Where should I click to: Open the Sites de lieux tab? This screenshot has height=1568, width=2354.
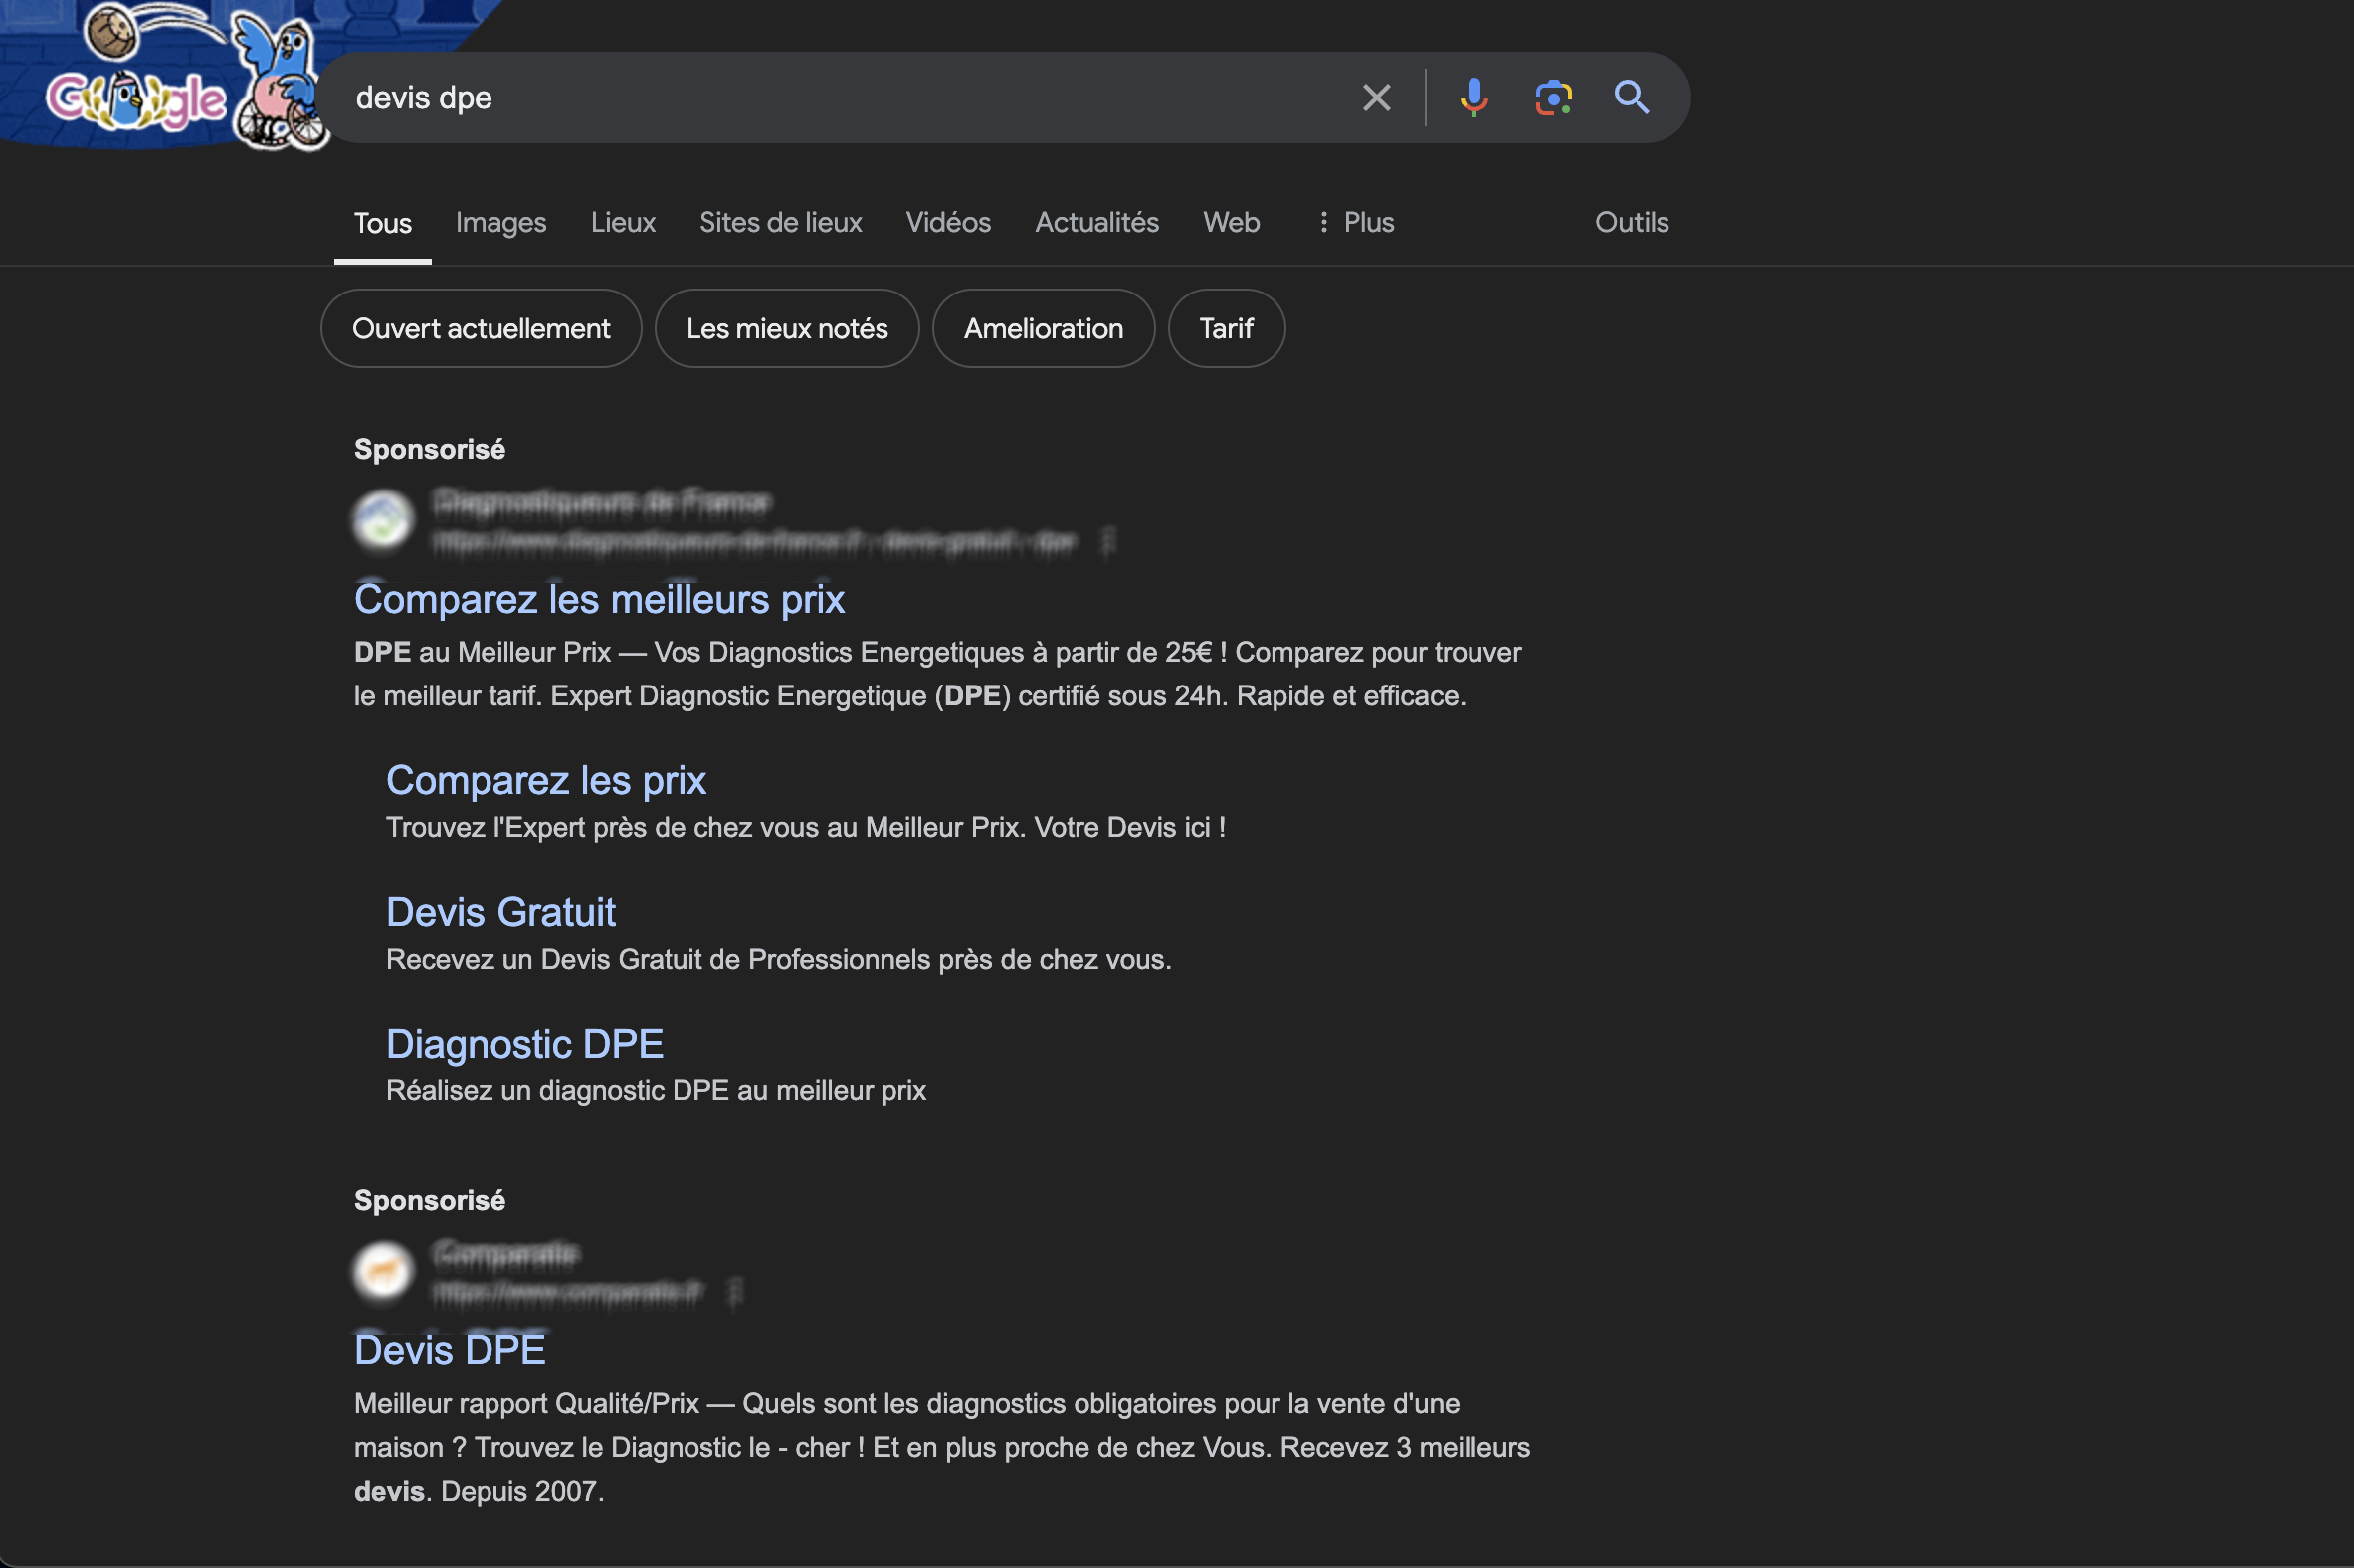(781, 222)
